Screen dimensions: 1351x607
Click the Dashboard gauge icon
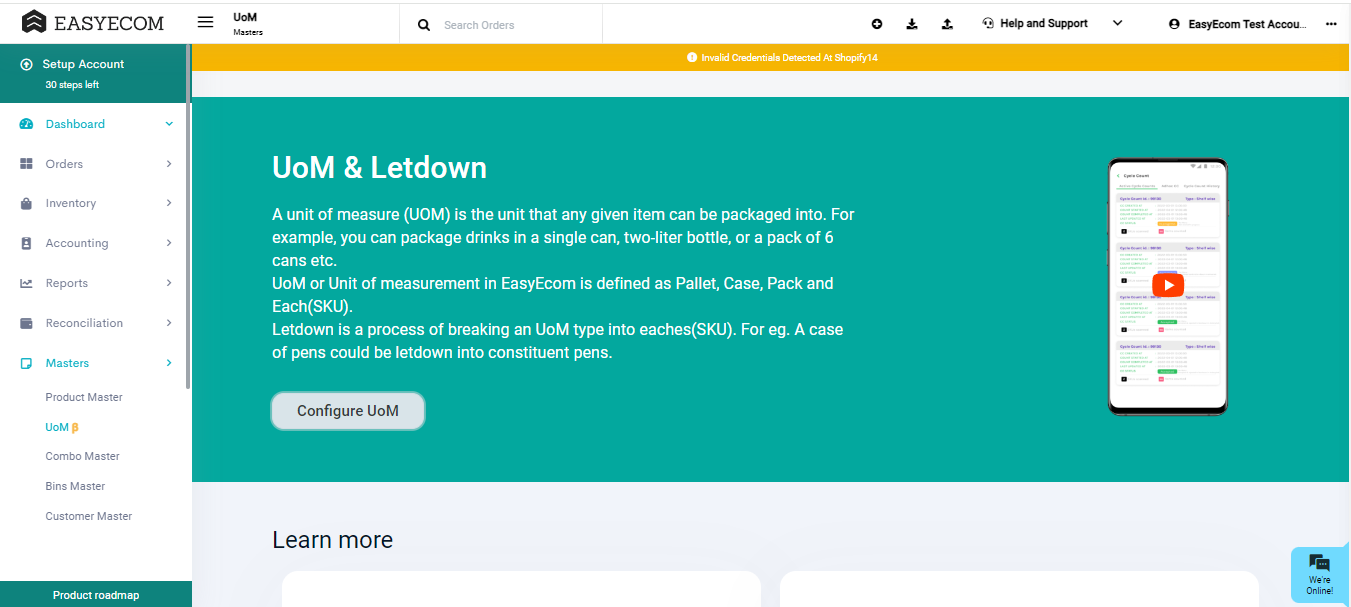(x=27, y=124)
